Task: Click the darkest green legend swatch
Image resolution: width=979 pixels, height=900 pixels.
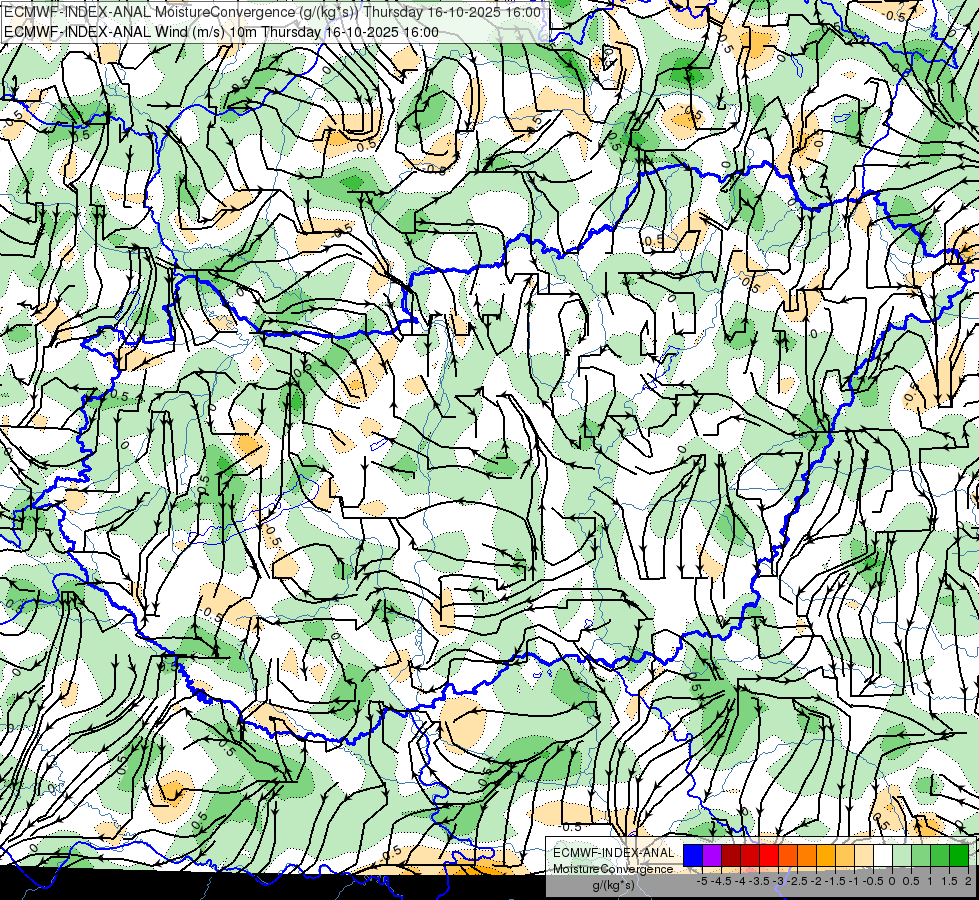Action: click(x=959, y=855)
